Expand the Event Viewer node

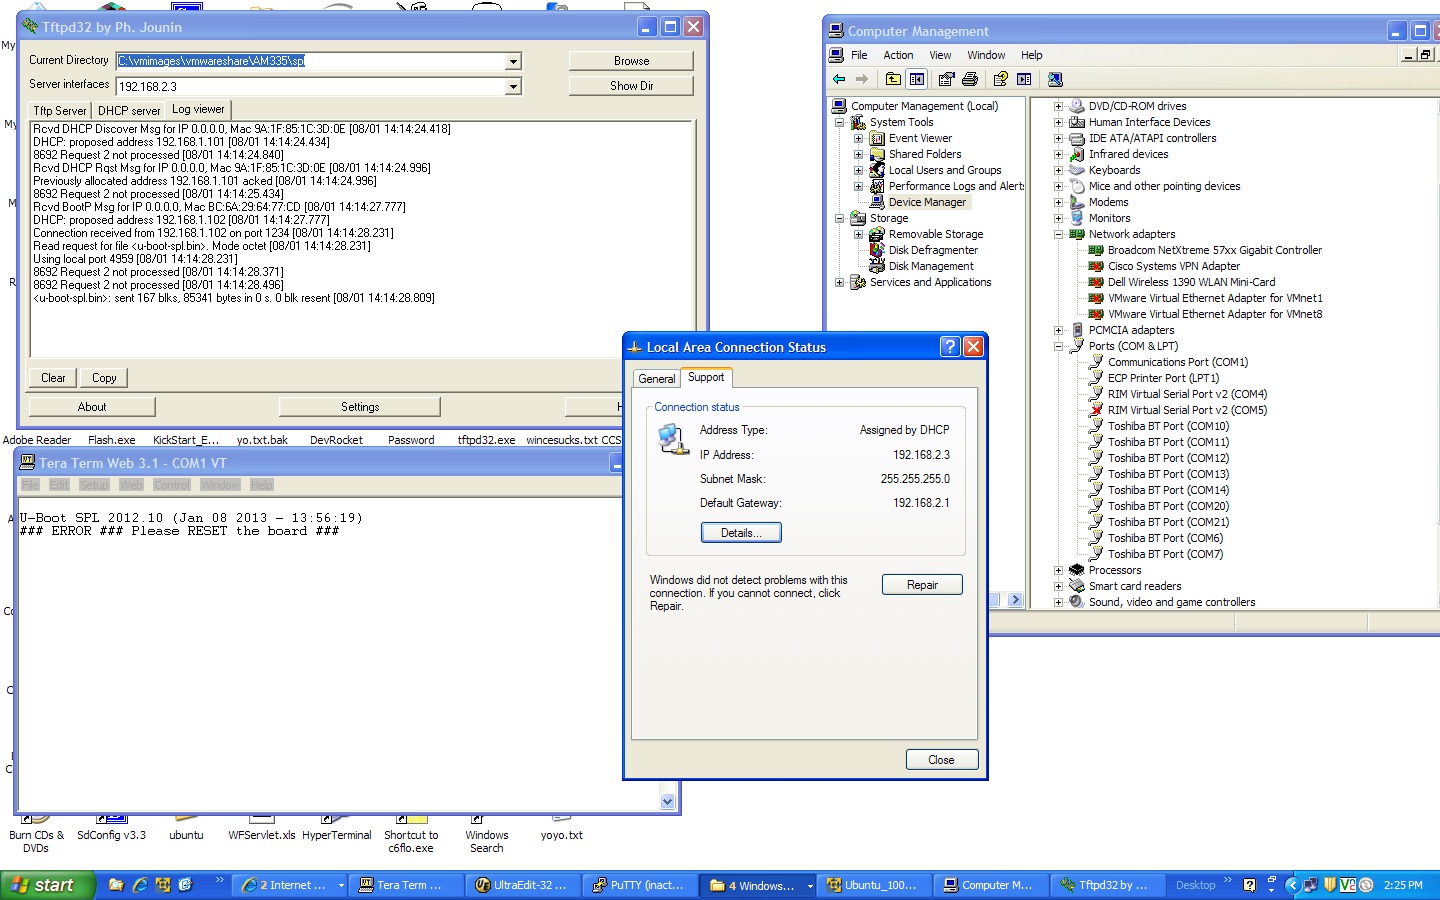[x=858, y=138]
